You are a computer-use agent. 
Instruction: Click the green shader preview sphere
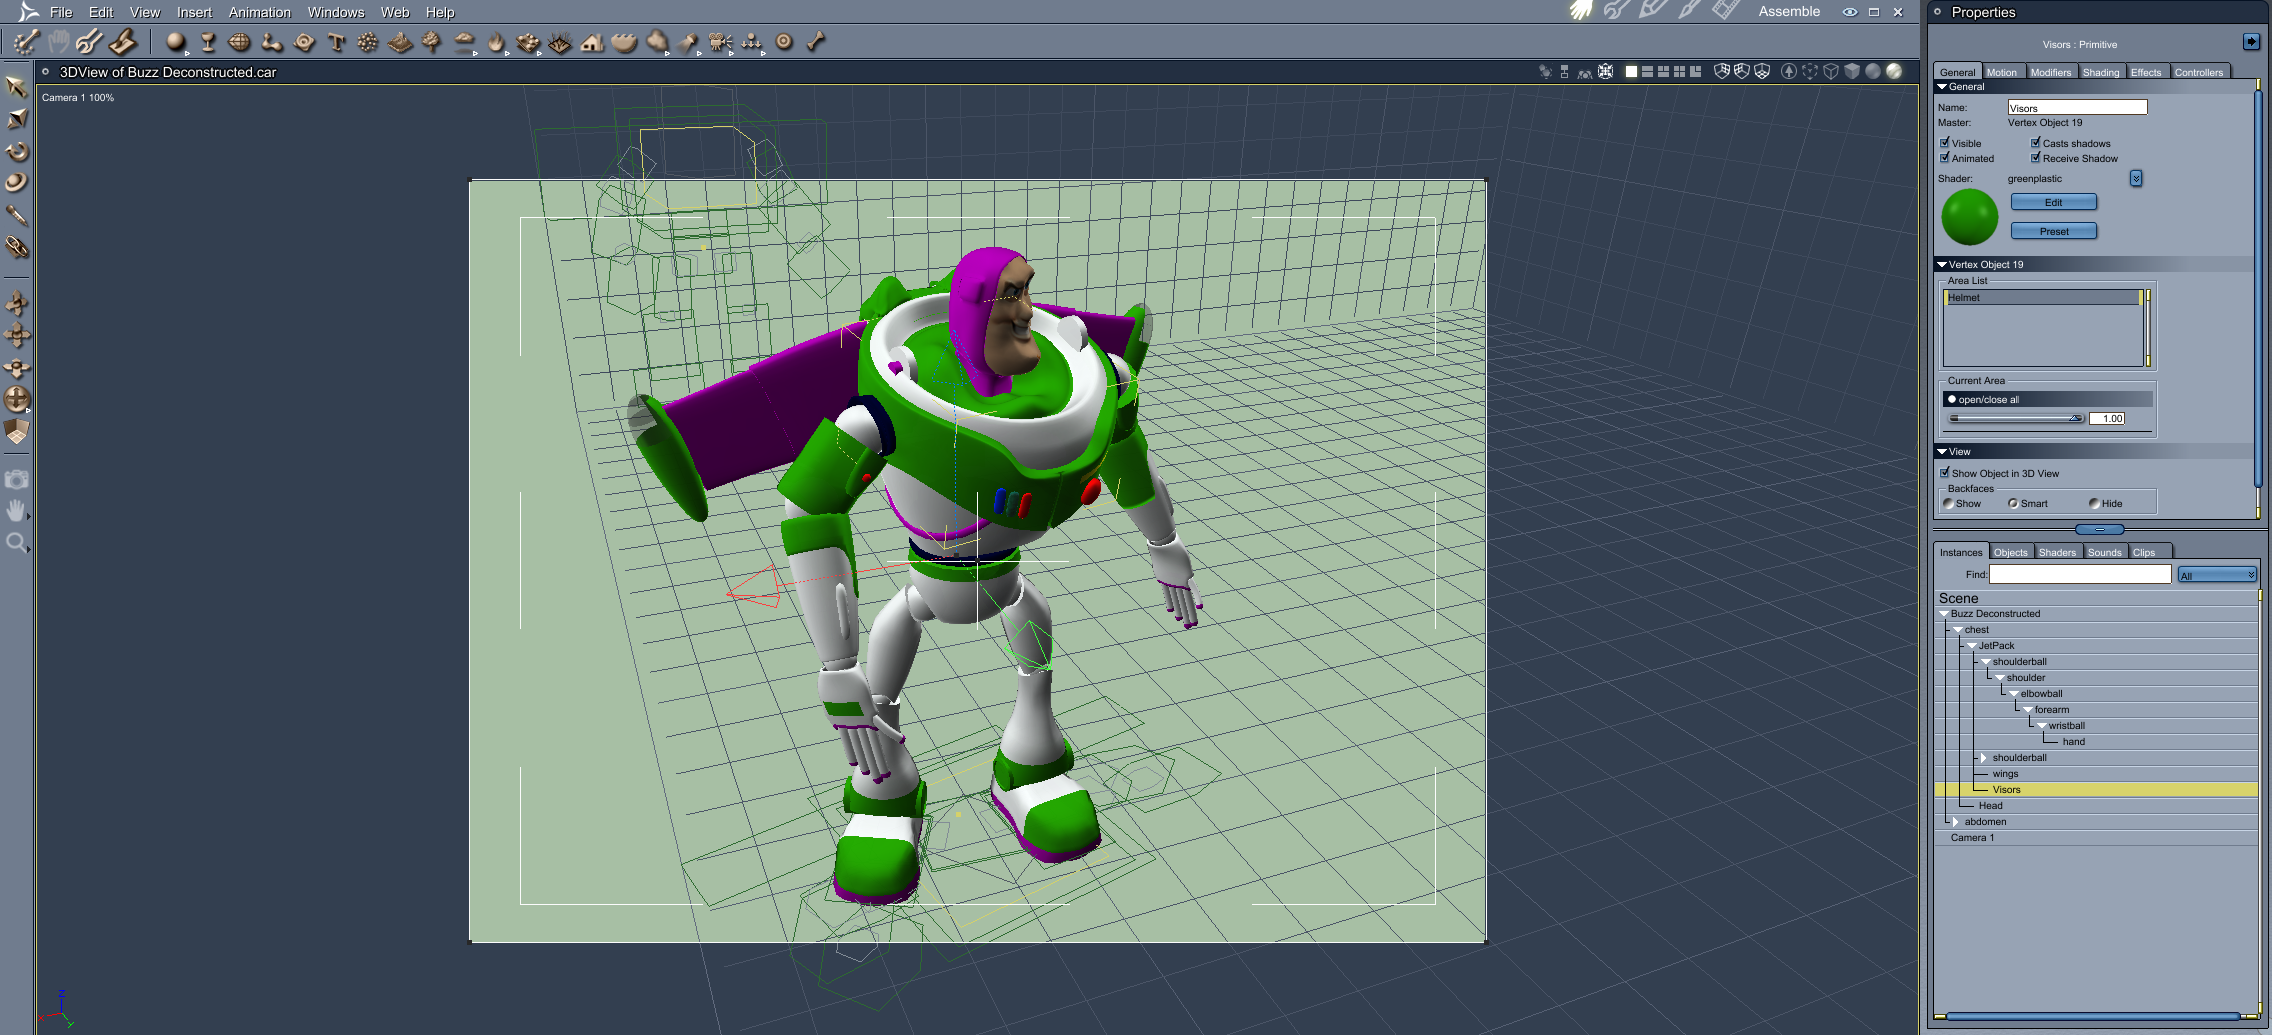1970,217
